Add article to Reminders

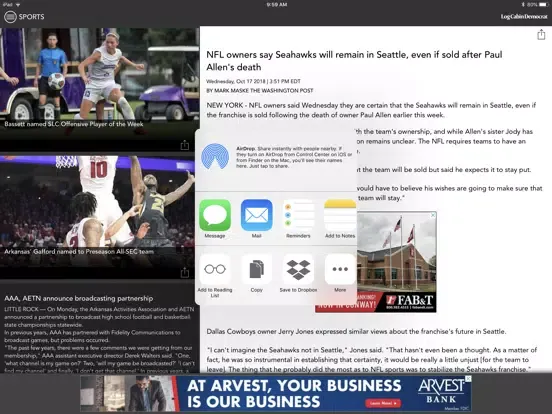coord(298,215)
